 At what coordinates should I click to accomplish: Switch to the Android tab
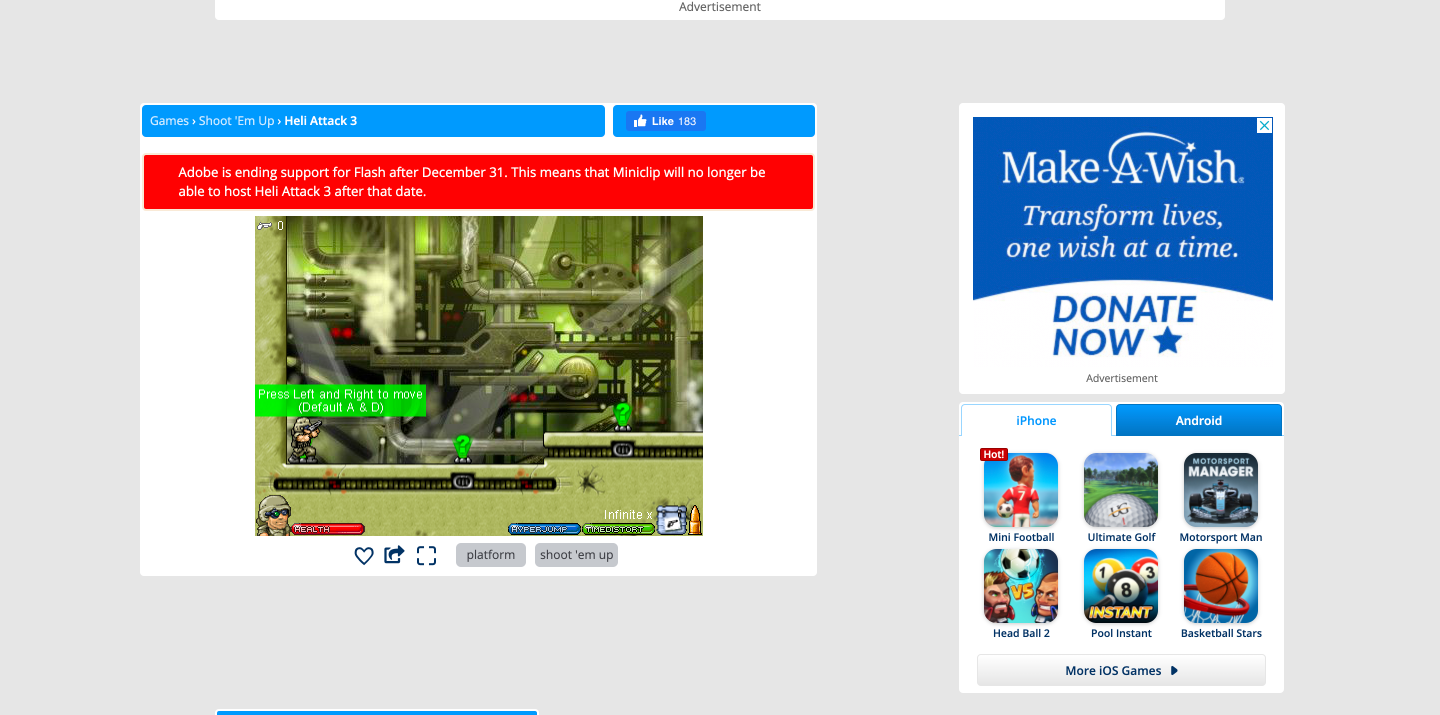(x=1199, y=420)
